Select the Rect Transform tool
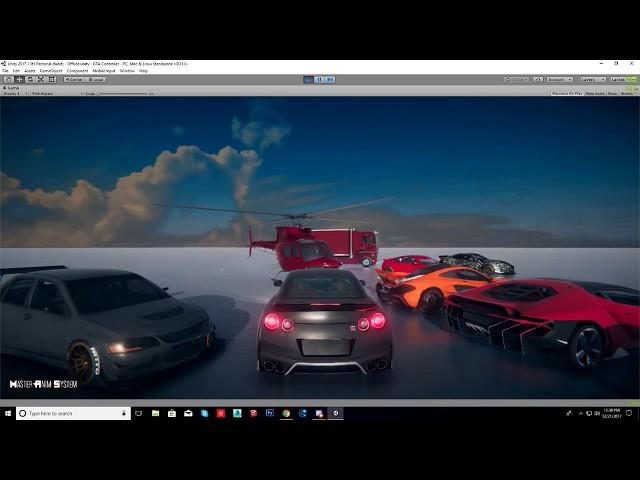Screen dimensions: 640x480 coord(51,80)
